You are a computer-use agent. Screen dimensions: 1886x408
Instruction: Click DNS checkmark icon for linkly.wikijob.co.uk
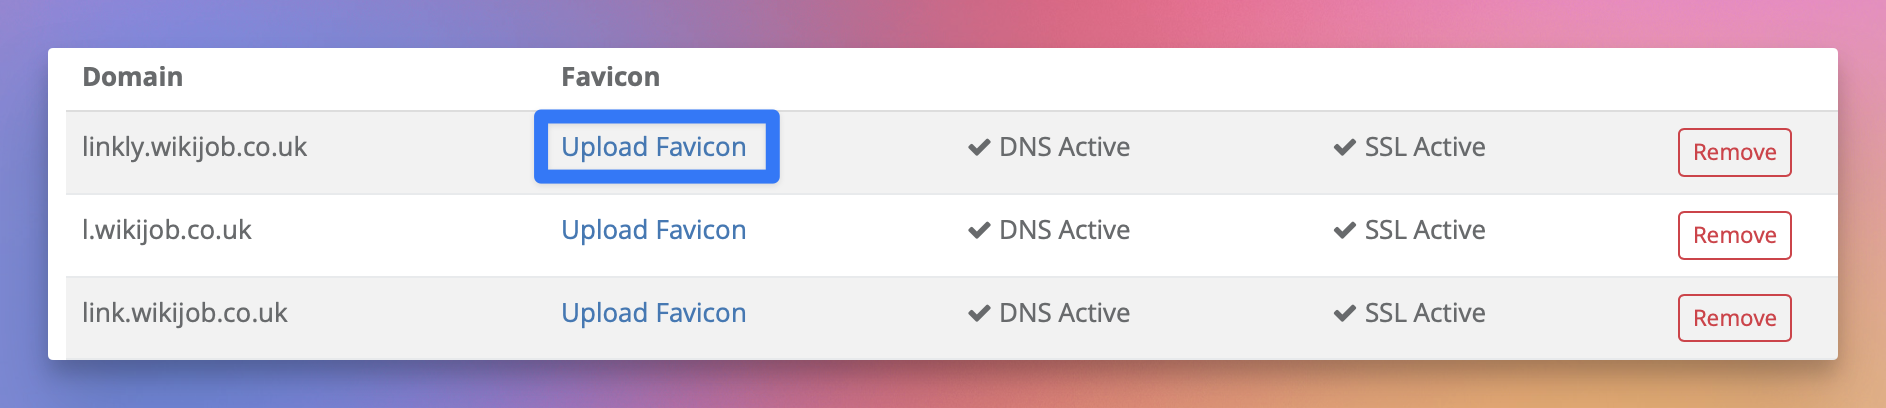click(978, 148)
